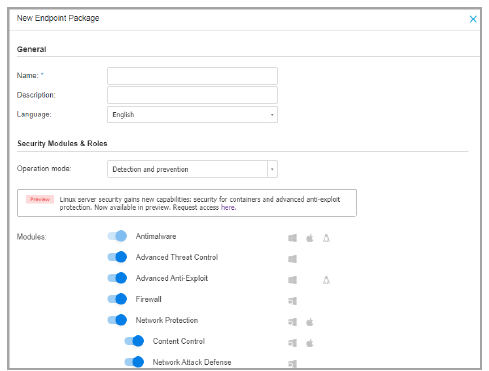This screenshot has height=371, width=489.
Task: Expand the Operation mode dropdown
Action: [x=192, y=169]
